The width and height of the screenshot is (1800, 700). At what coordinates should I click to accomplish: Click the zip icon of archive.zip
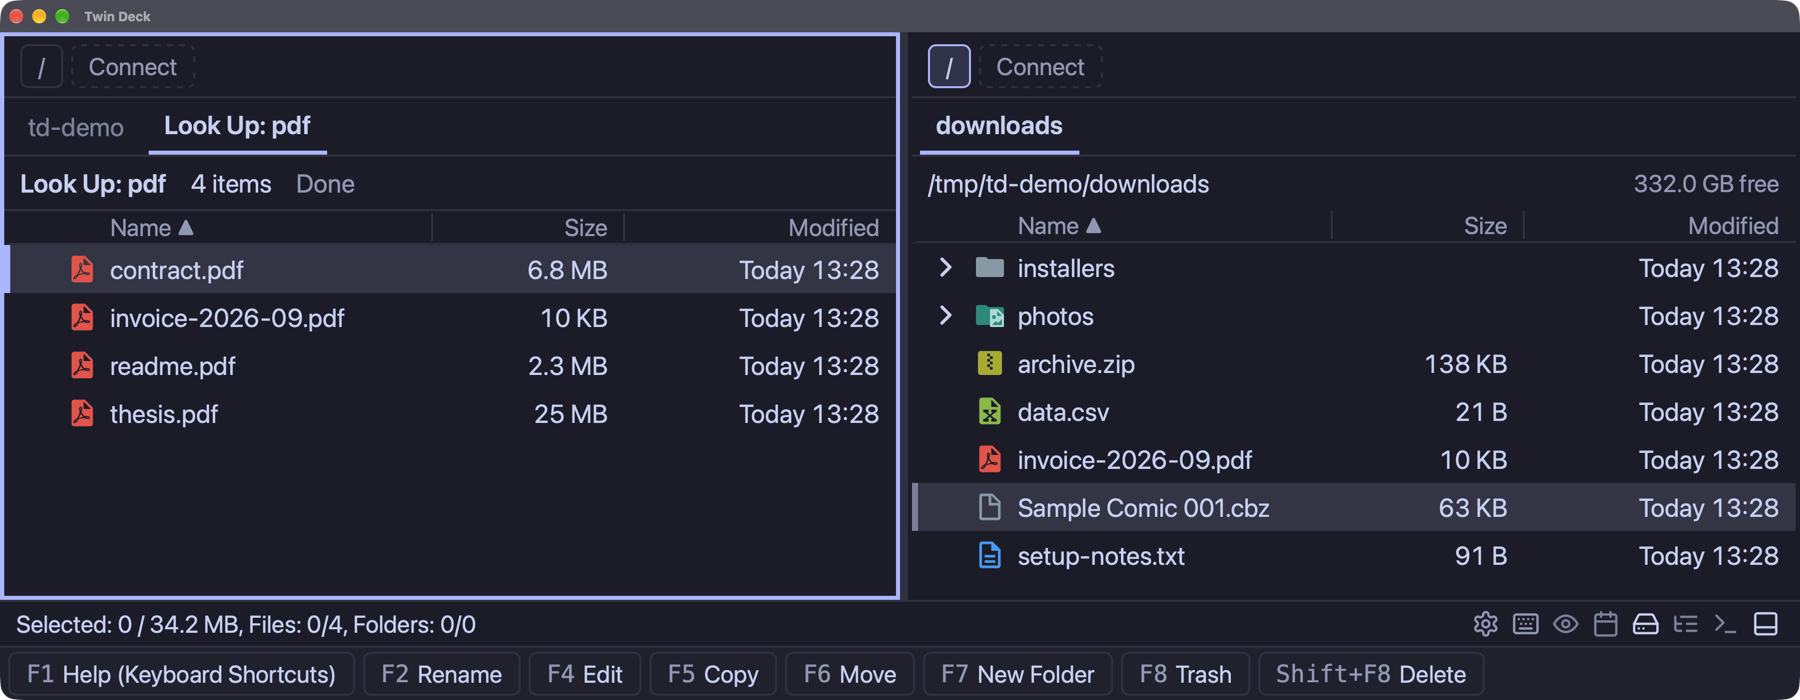(x=989, y=363)
